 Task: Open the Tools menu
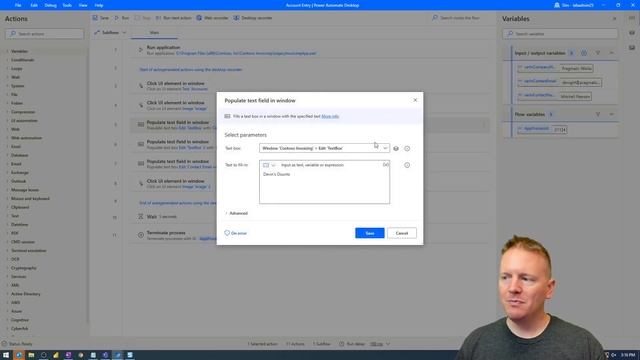click(x=67, y=5)
